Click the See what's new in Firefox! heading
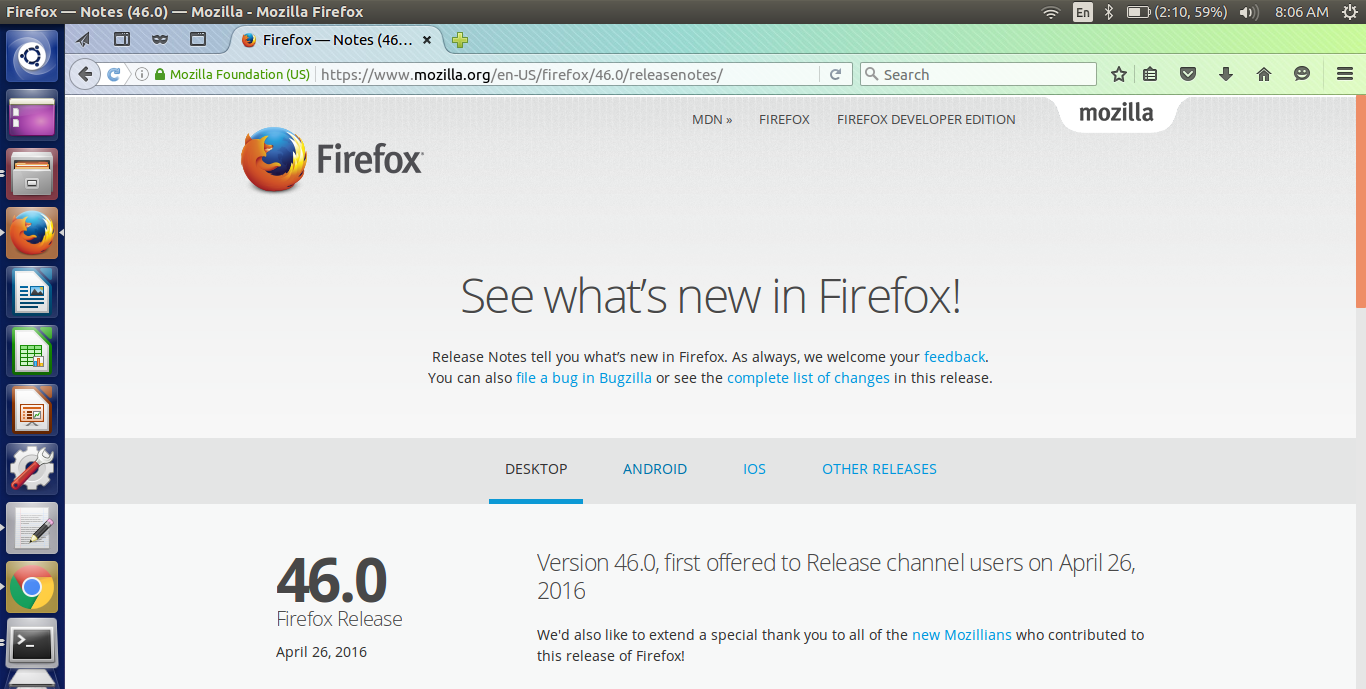This screenshot has width=1366, height=689. click(710, 296)
